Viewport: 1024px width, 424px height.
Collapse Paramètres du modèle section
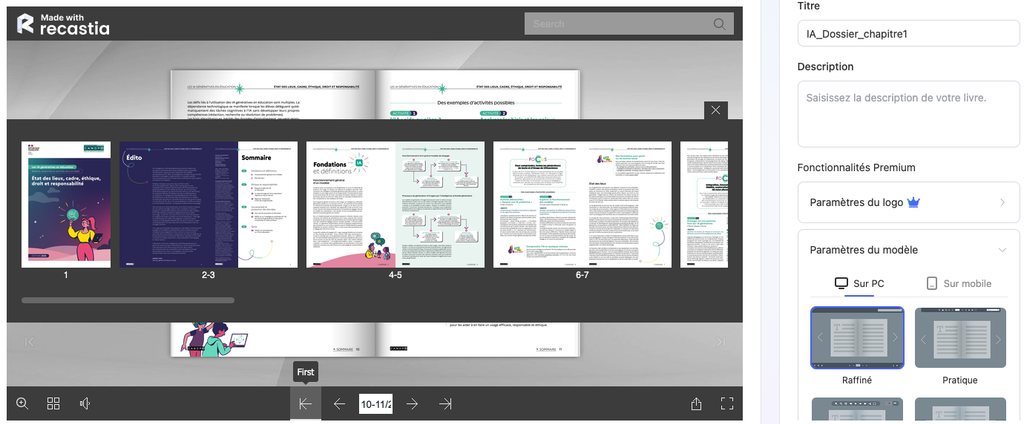pos(908,250)
